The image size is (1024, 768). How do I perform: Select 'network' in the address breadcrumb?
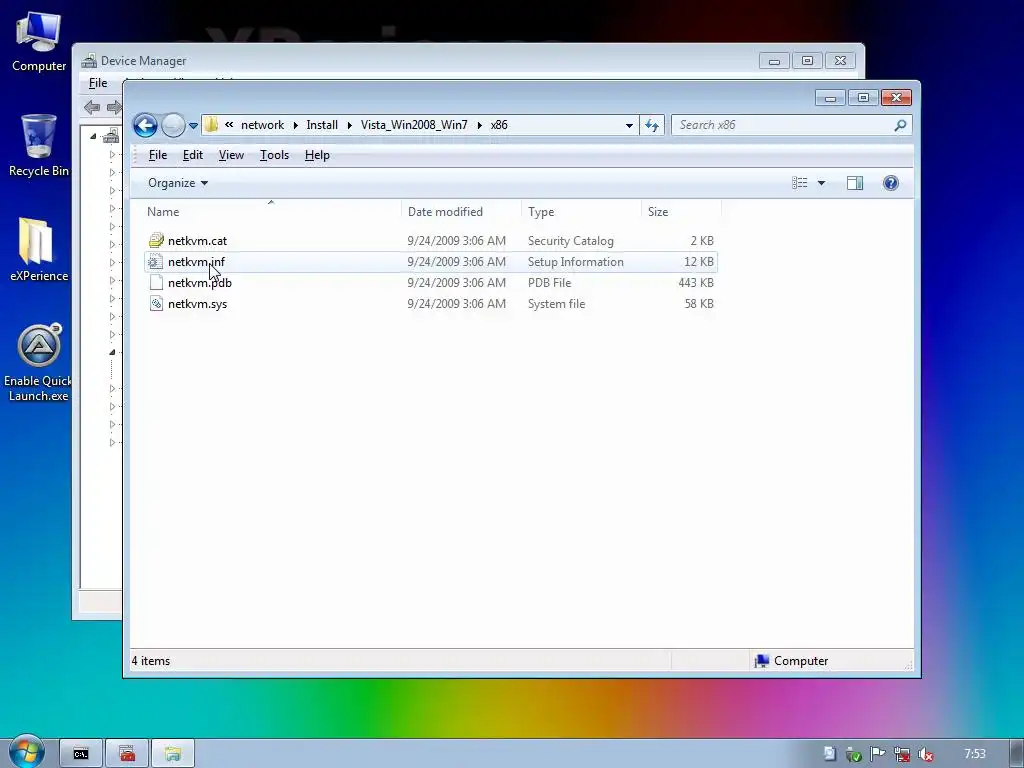tap(263, 125)
